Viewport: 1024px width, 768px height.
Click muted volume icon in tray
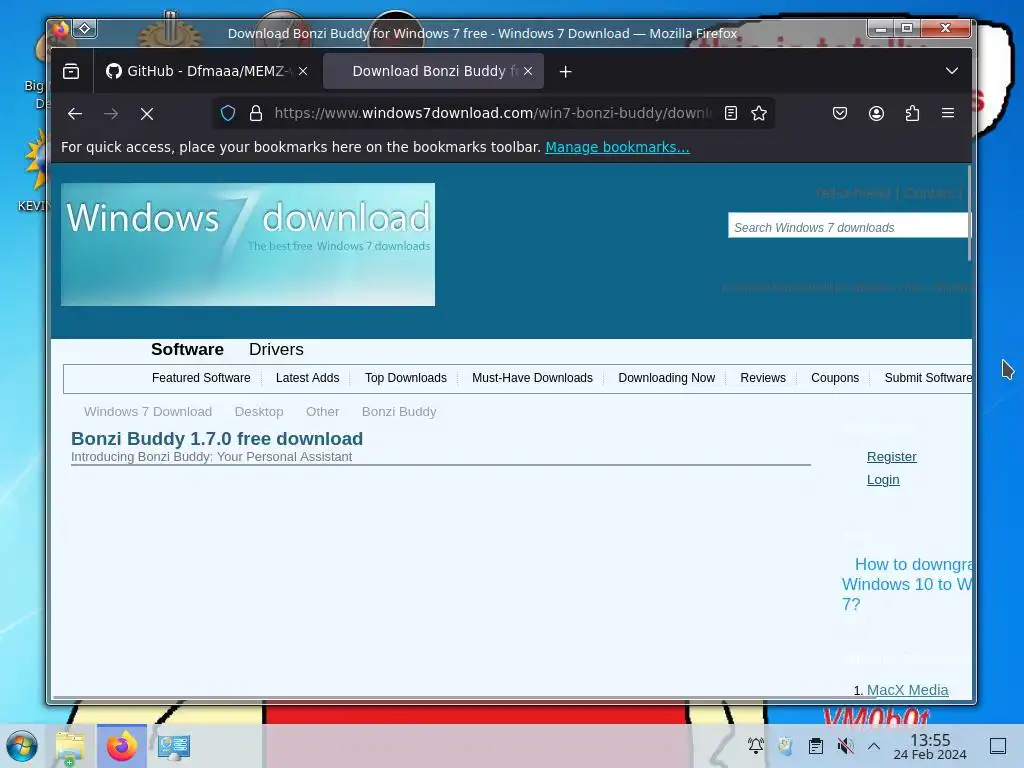point(845,745)
